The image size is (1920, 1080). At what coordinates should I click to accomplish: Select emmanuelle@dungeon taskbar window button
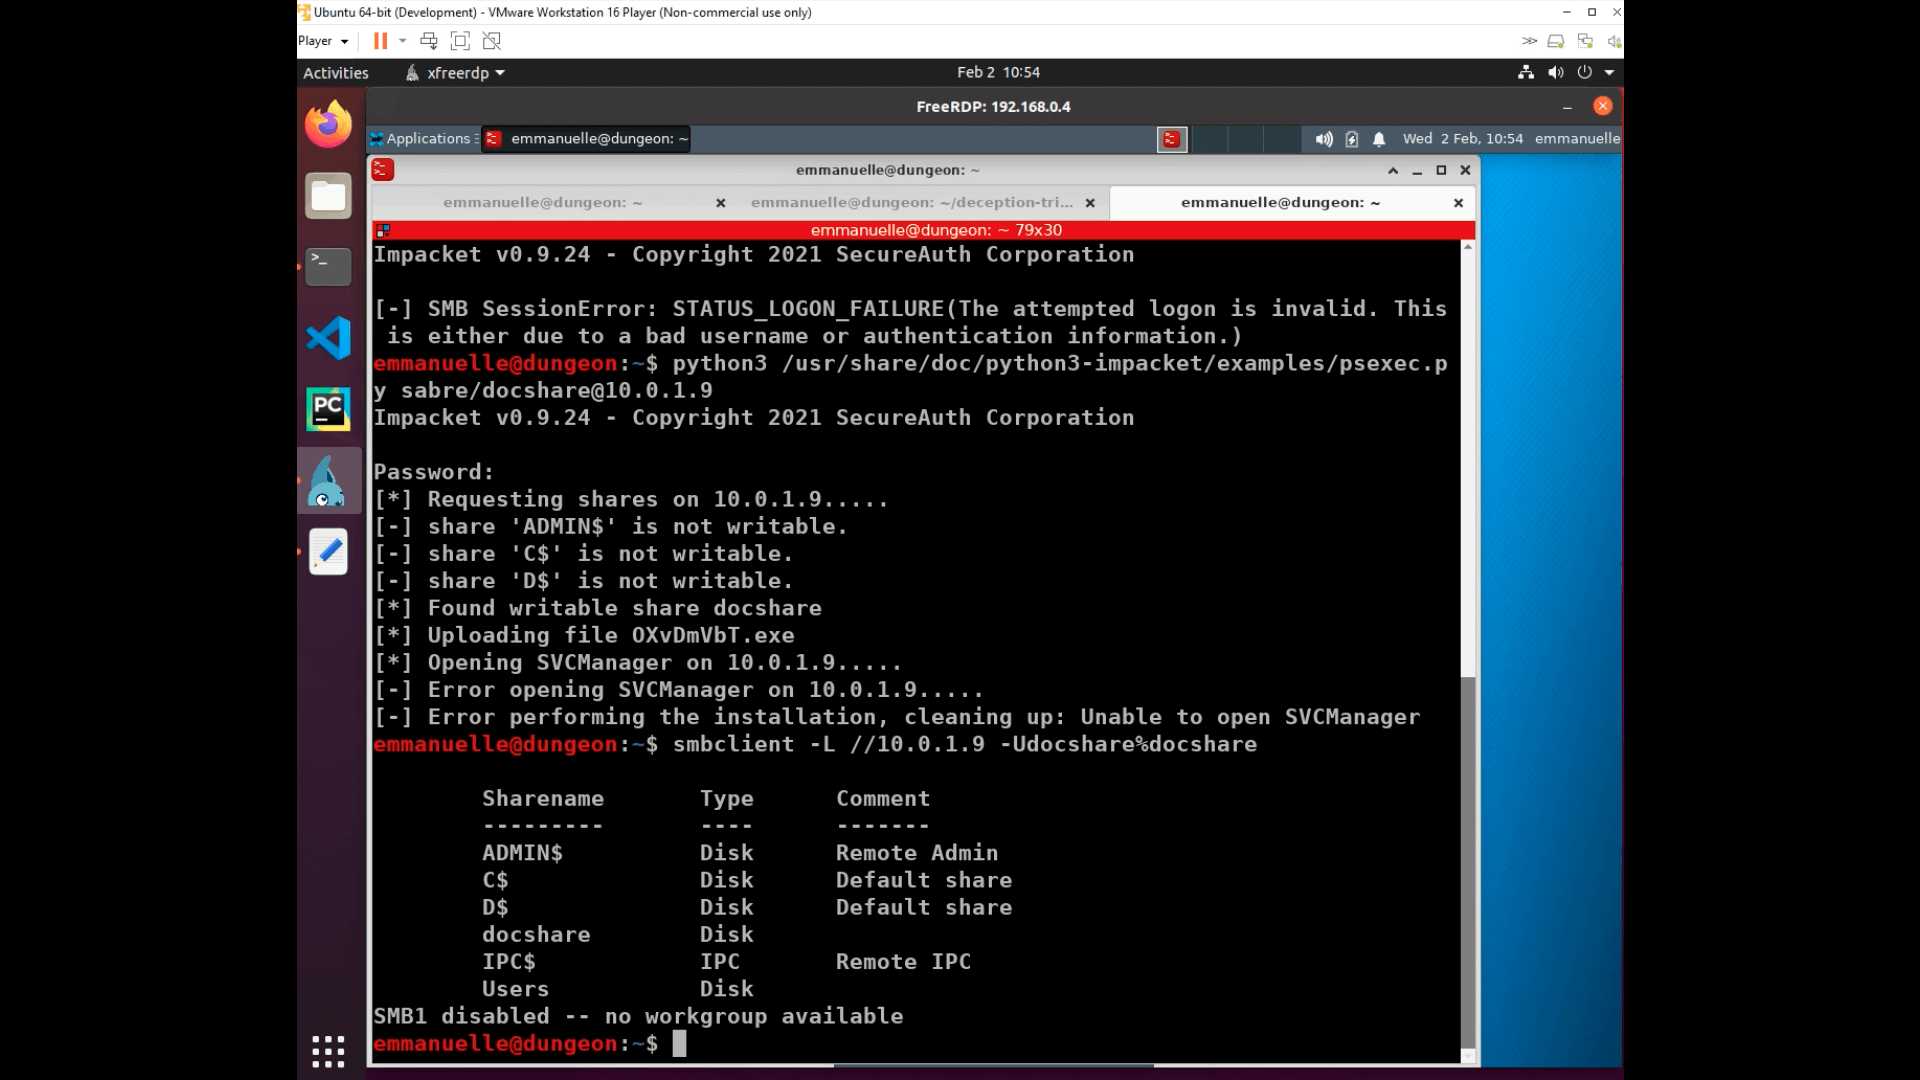[587, 139]
